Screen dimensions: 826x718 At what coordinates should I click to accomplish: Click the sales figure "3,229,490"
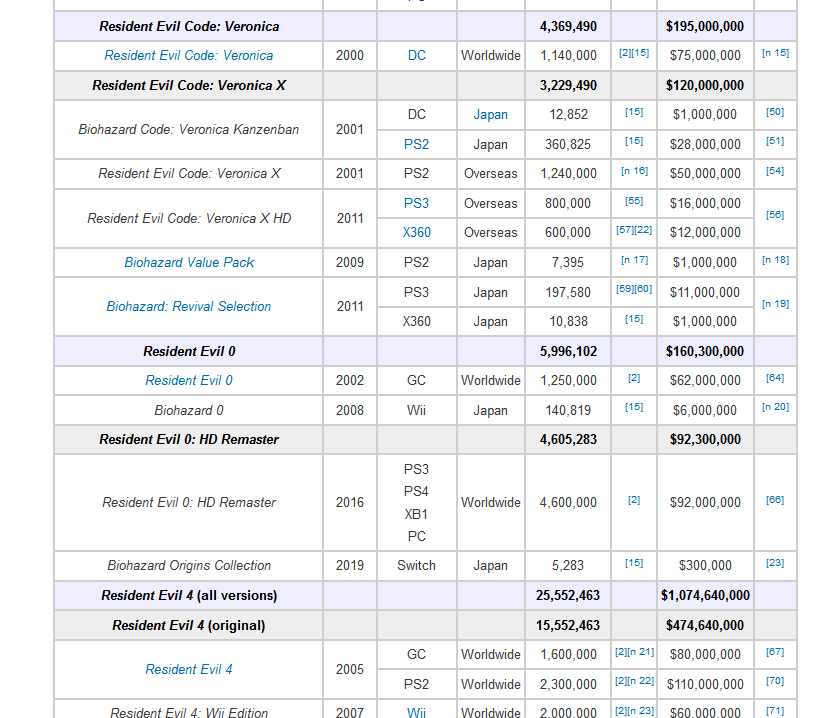568,85
